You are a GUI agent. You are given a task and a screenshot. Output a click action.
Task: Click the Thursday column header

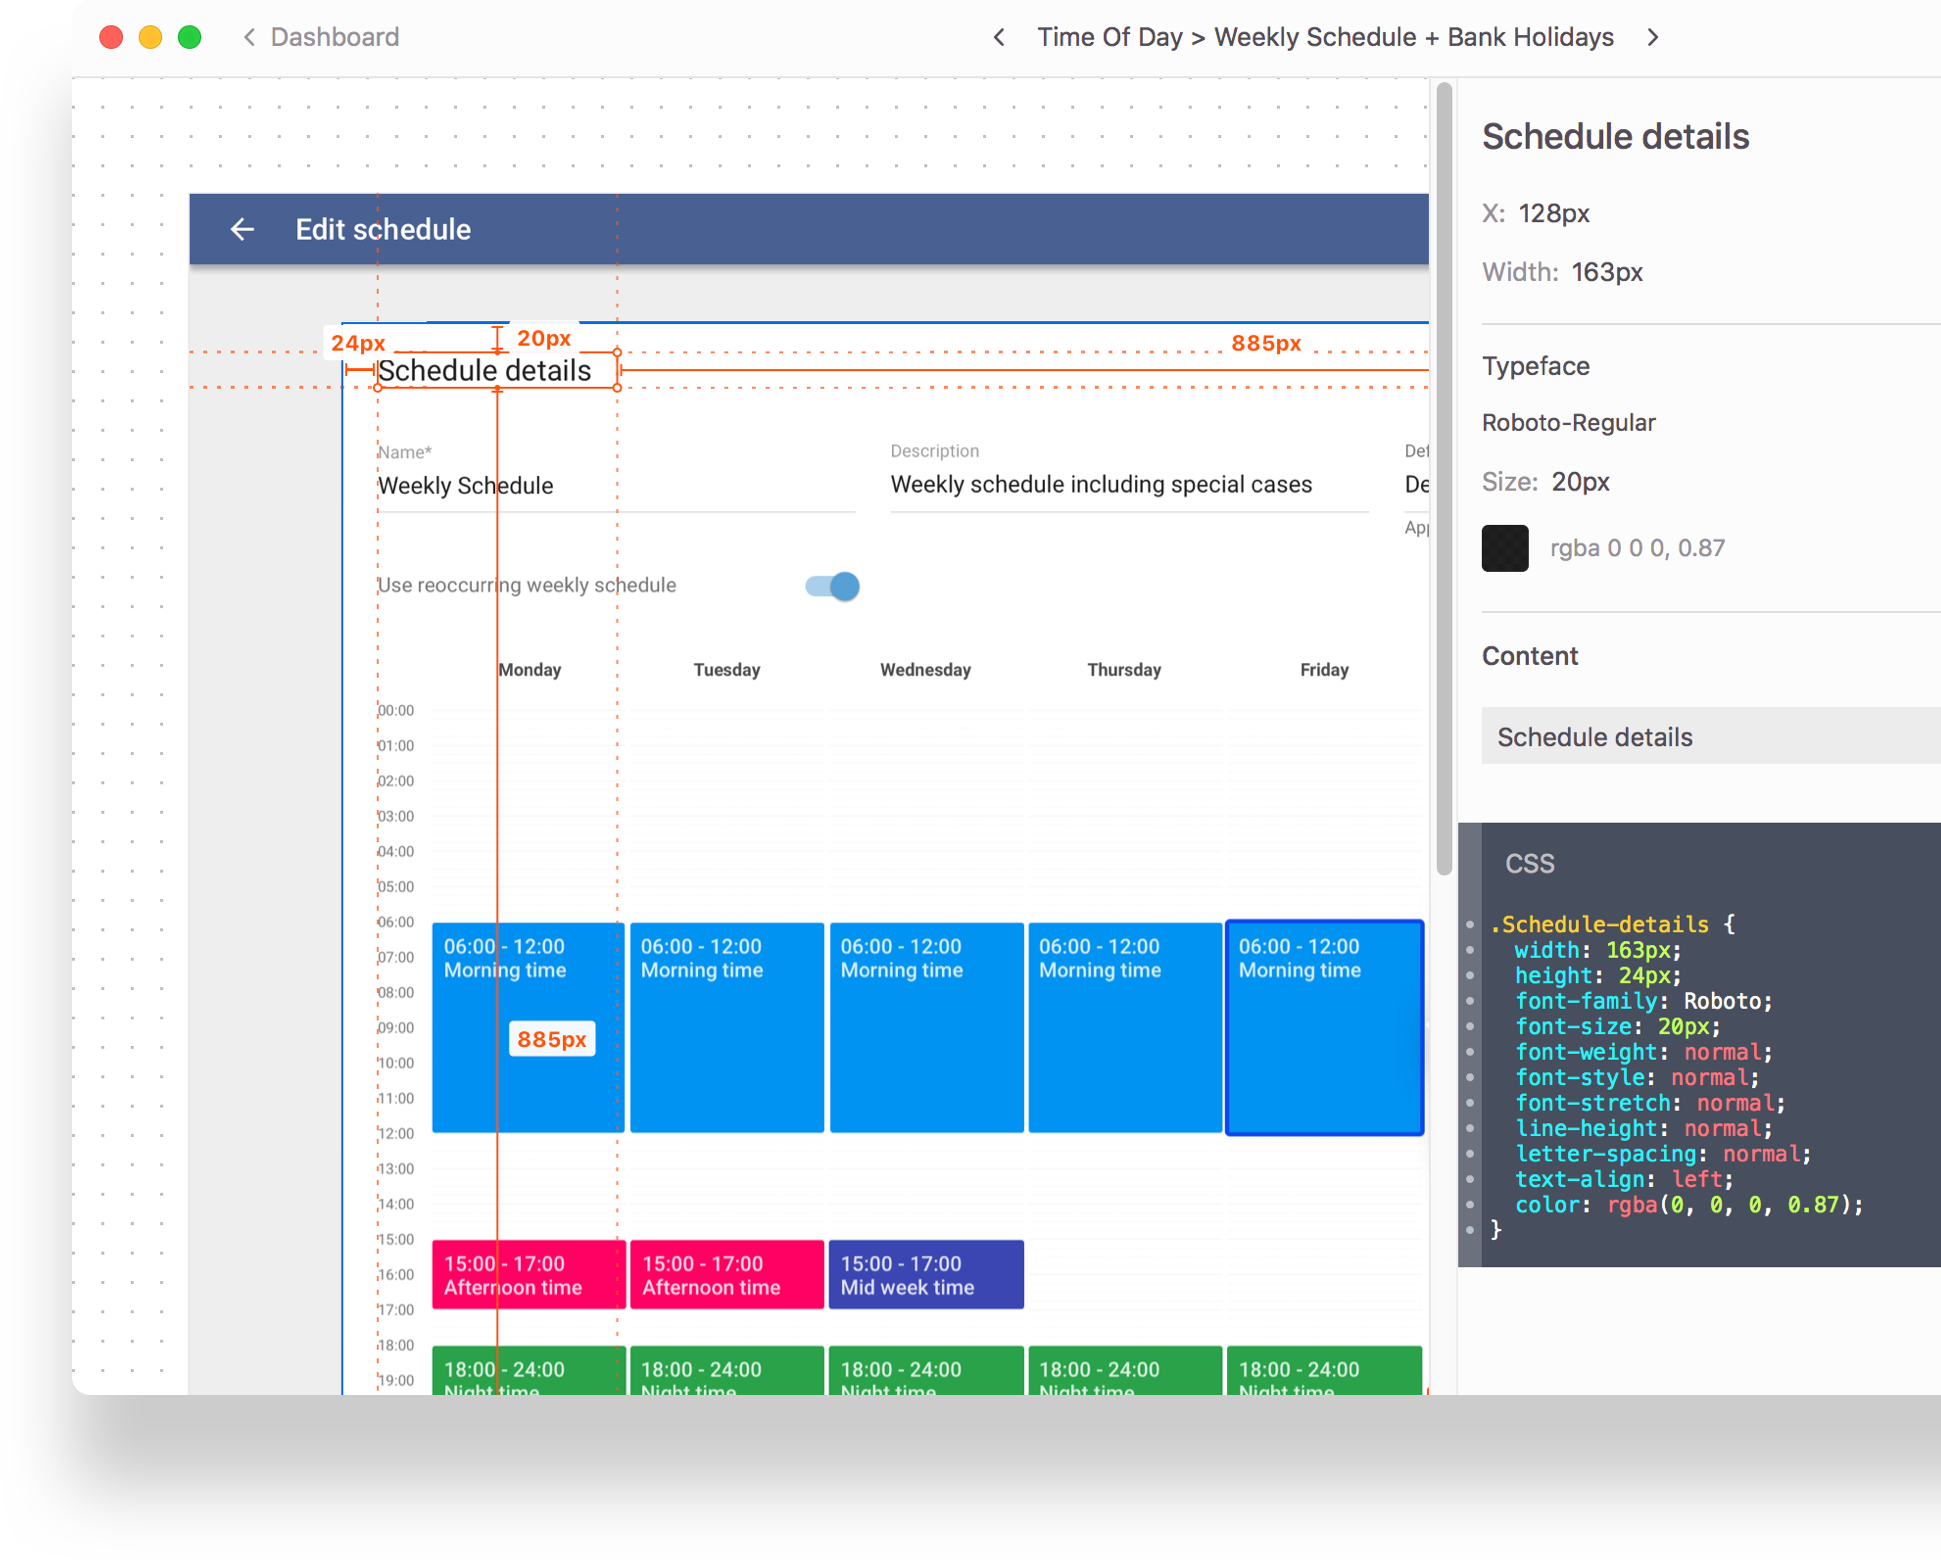tap(1124, 670)
